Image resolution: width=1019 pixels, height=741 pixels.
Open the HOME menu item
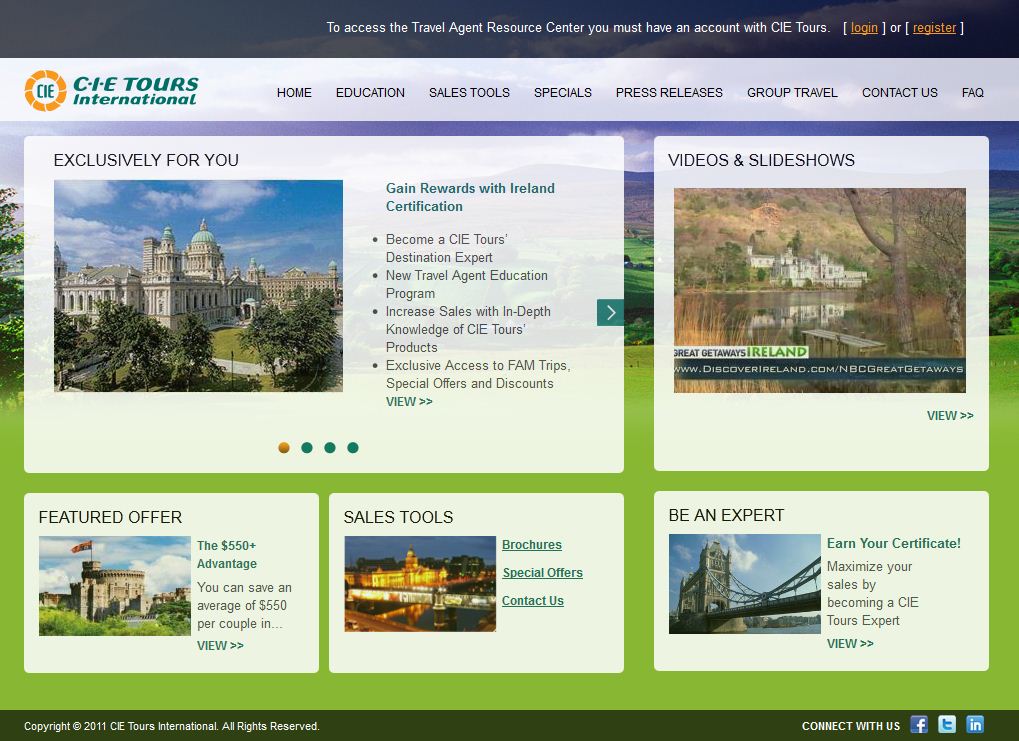click(x=294, y=93)
